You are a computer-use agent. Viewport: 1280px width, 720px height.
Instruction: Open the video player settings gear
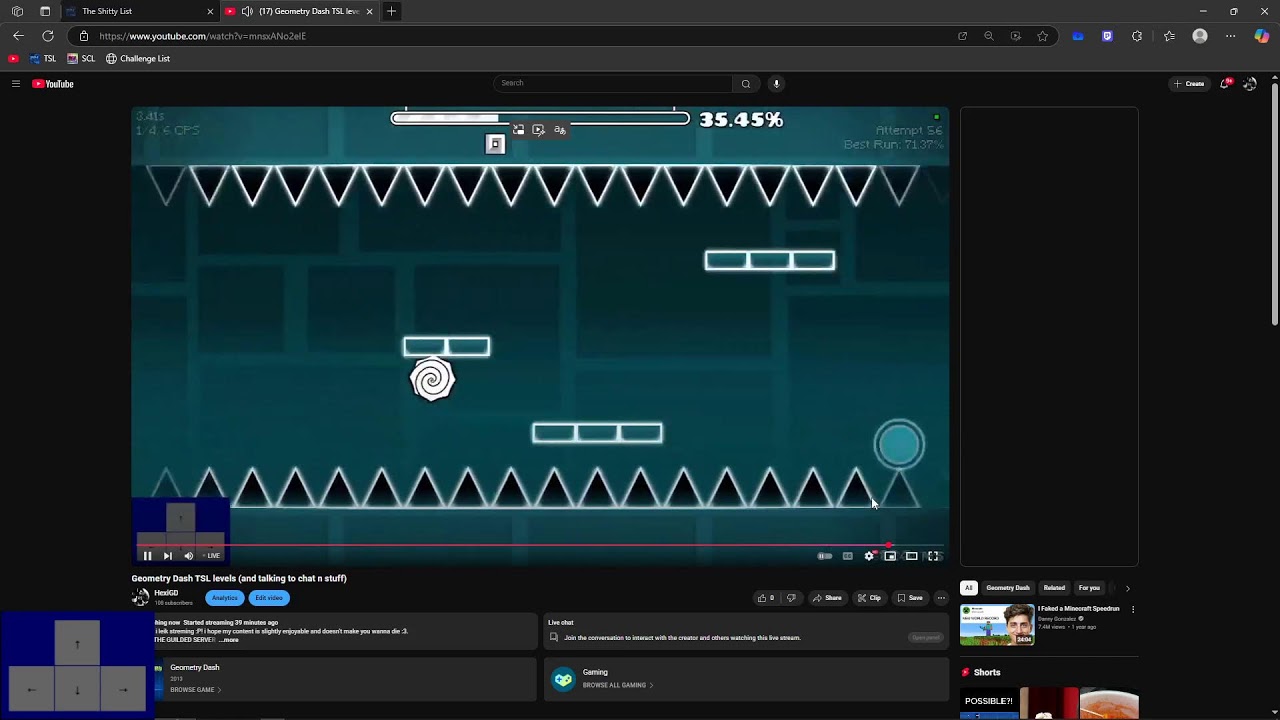tap(870, 556)
